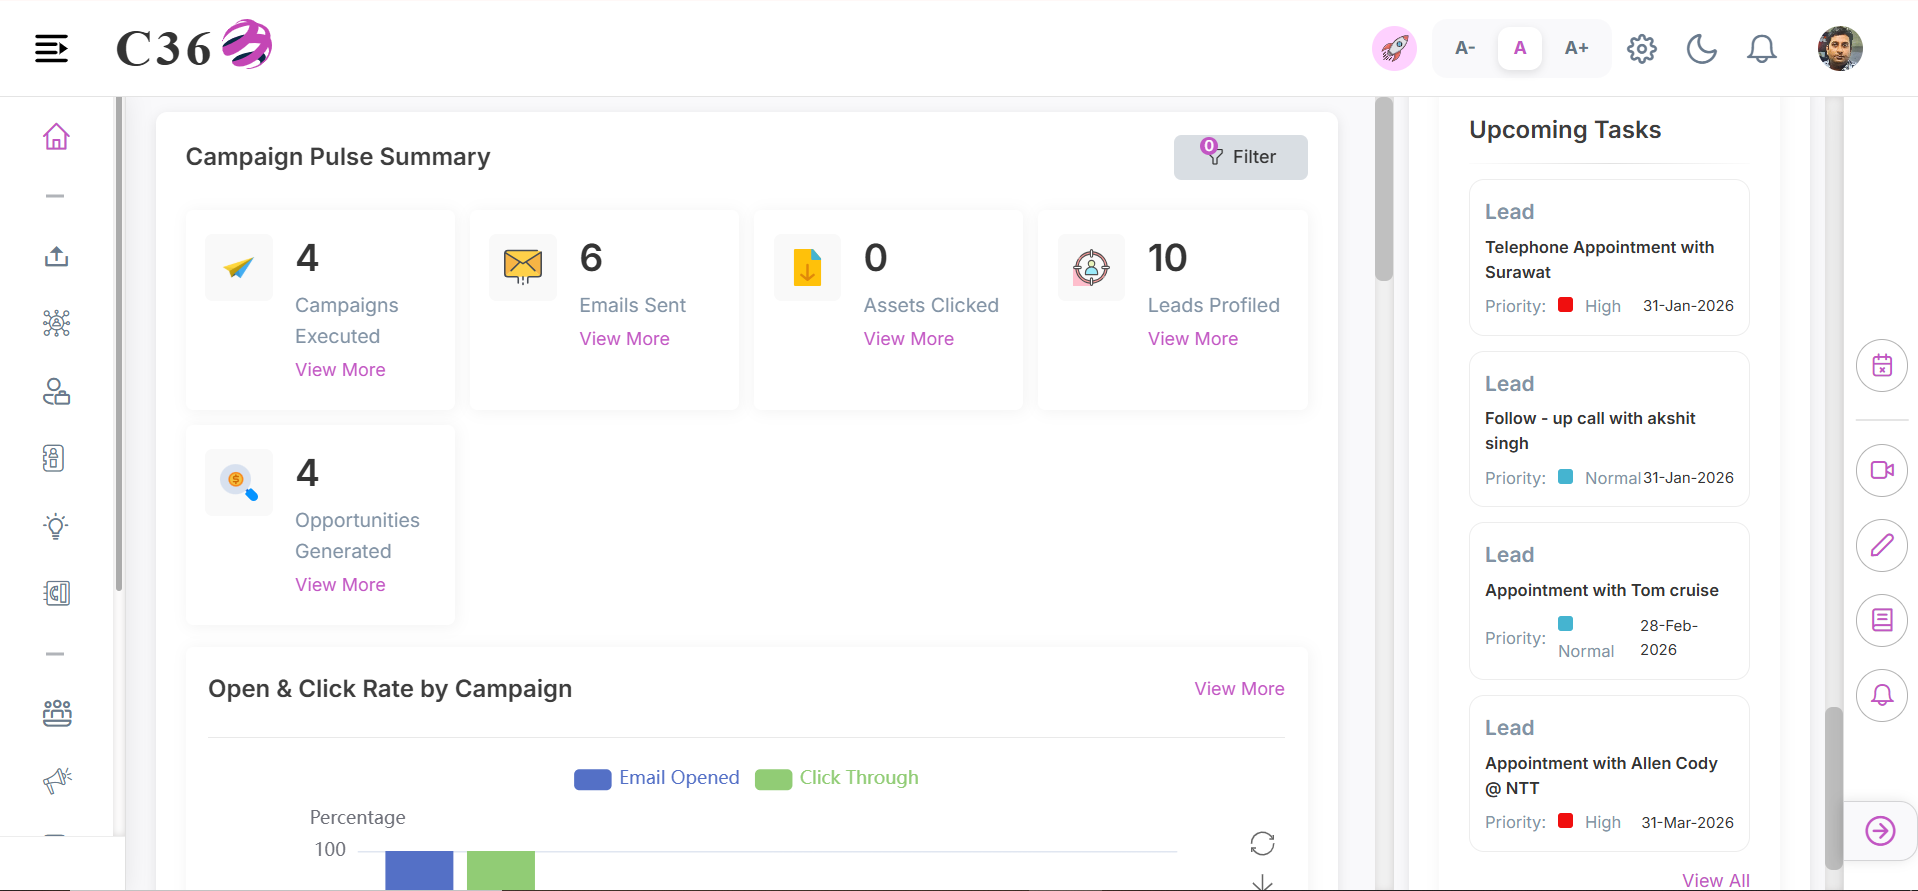View more under Assets Clicked
This screenshot has height=891, width=1918.
tap(909, 339)
